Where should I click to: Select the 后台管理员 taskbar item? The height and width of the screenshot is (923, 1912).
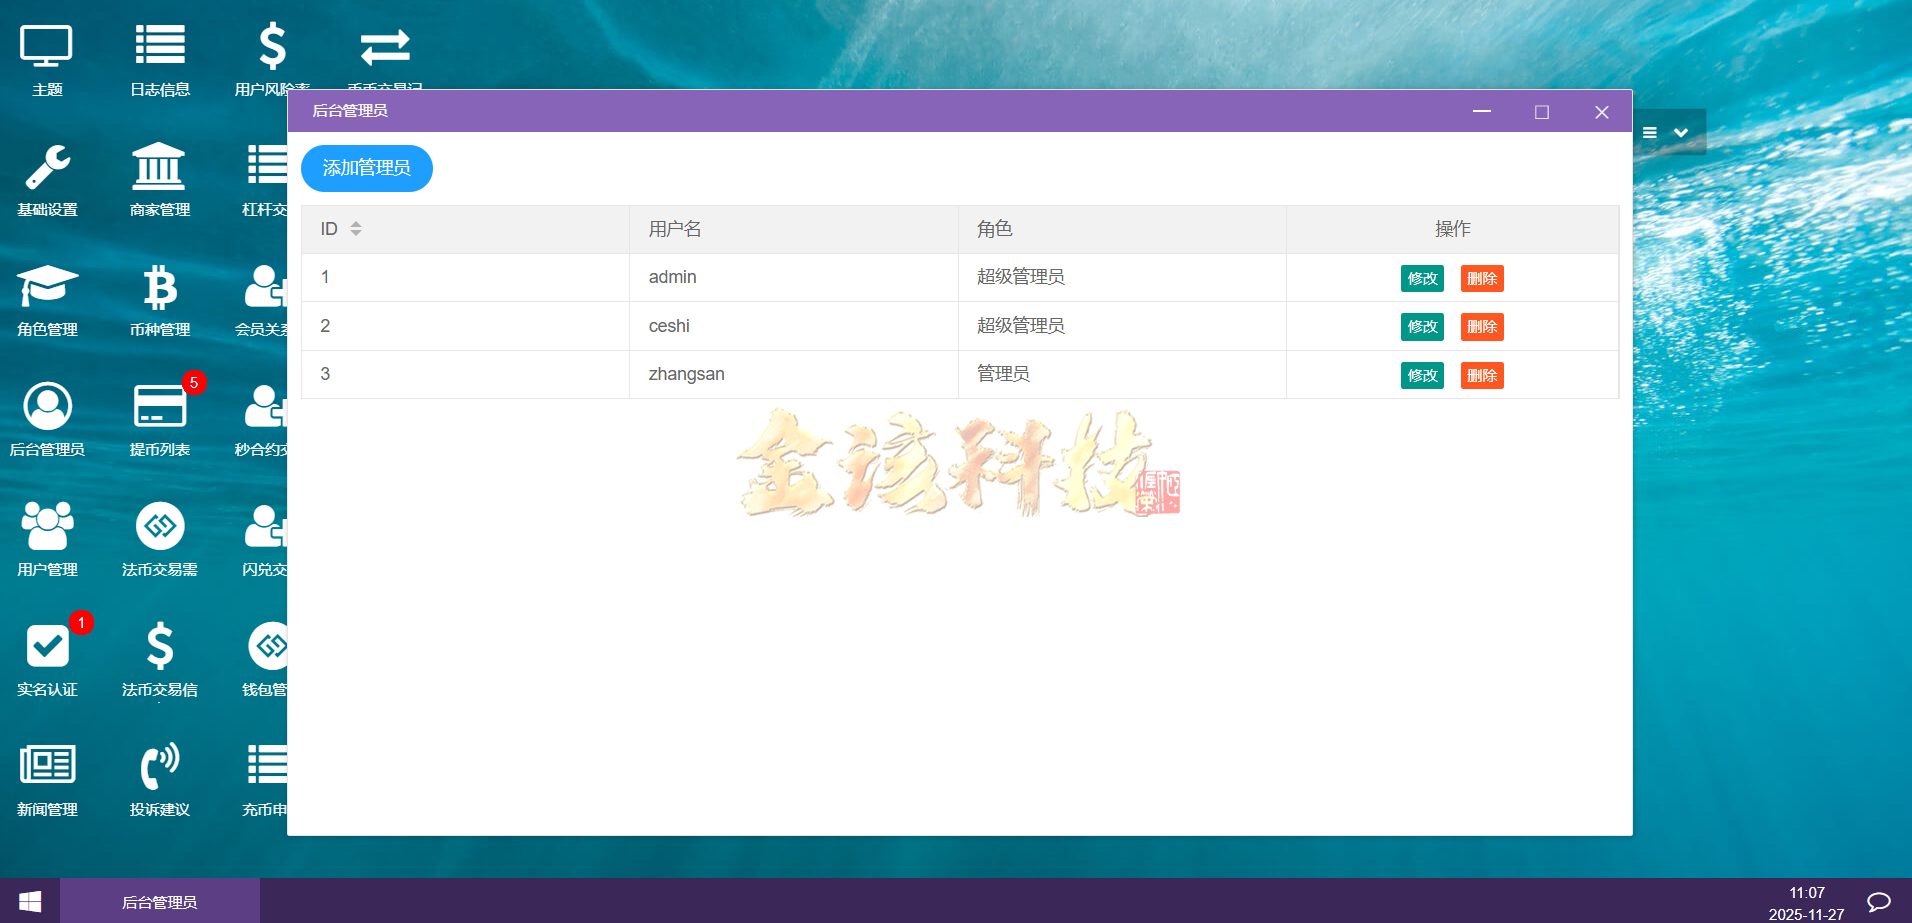pos(159,901)
